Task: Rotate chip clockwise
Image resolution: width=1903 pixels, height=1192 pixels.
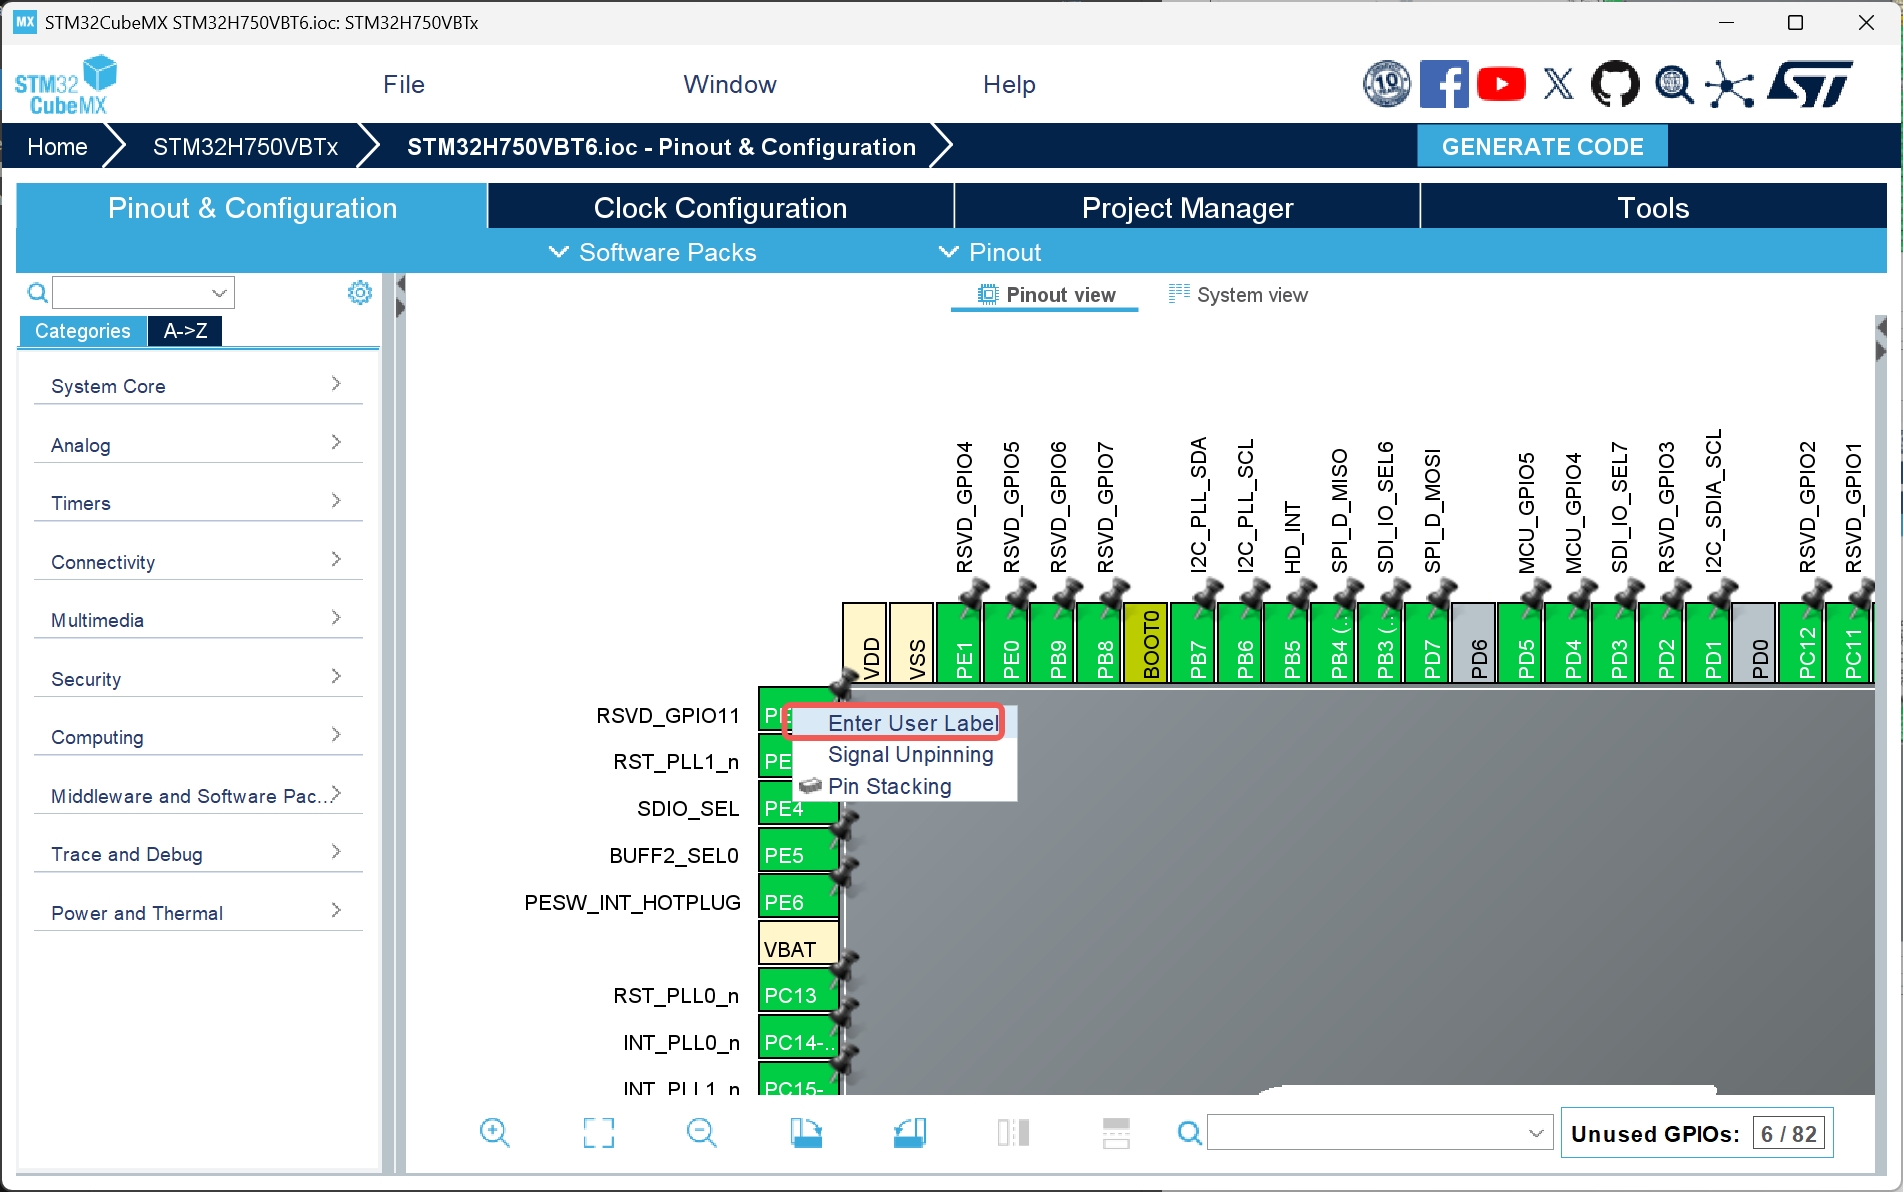Action: point(806,1133)
